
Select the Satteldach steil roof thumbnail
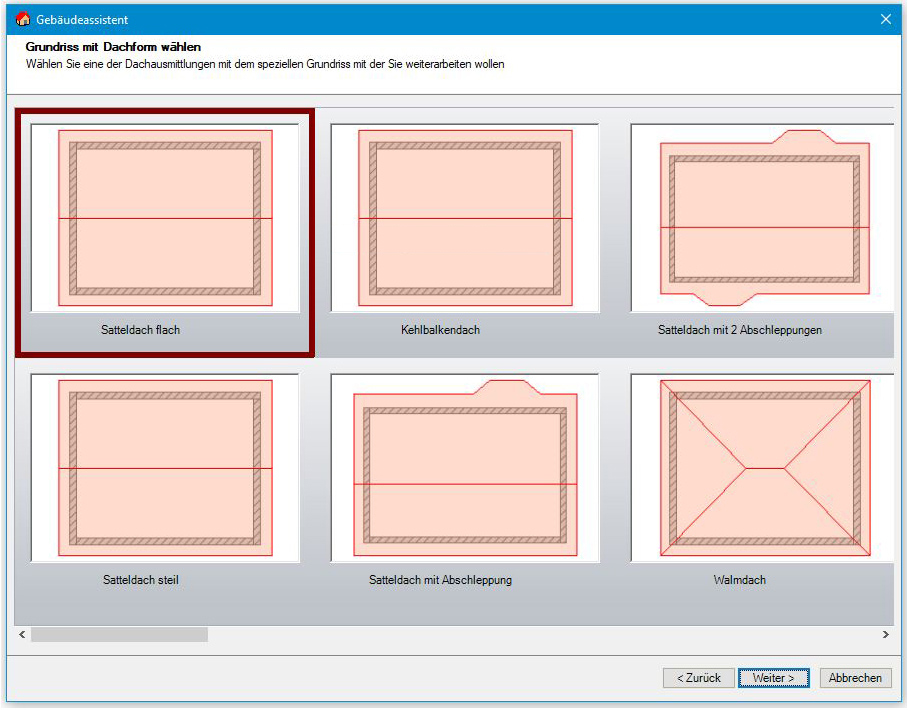(165, 468)
